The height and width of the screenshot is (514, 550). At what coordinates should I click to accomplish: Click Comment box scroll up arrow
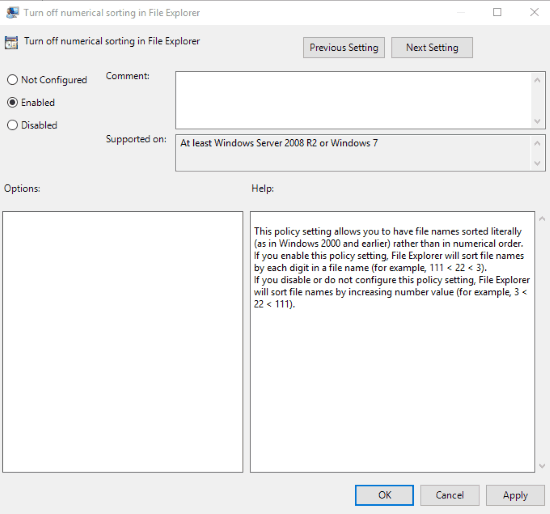(537, 80)
